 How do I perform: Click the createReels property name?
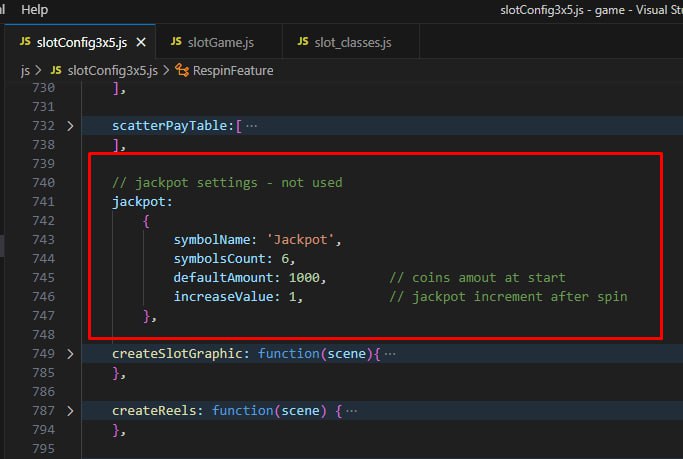[x=154, y=411]
